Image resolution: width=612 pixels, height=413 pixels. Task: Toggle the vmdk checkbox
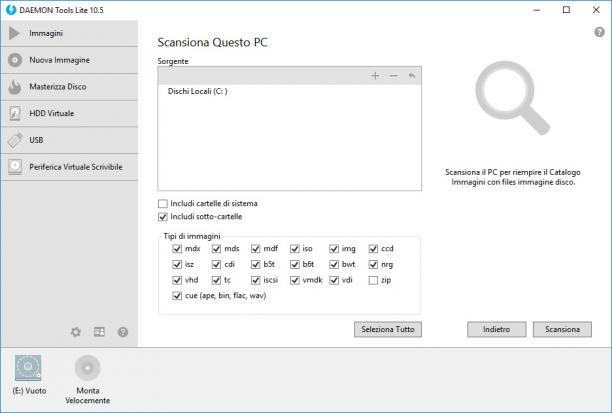[x=295, y=280]
